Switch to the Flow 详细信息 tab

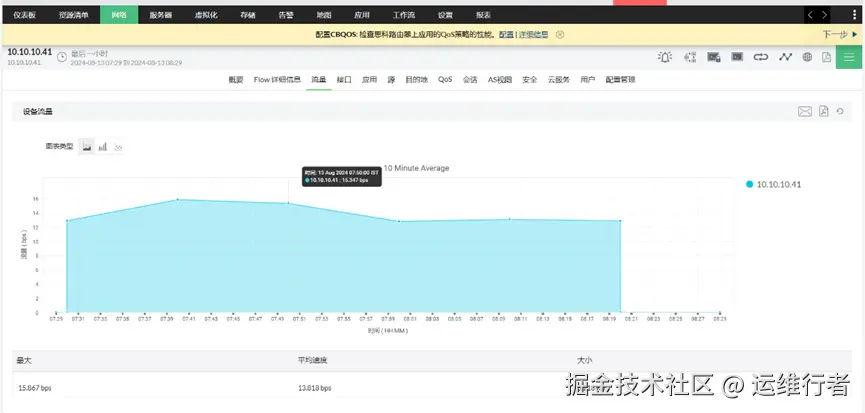[x=277, y=79]
